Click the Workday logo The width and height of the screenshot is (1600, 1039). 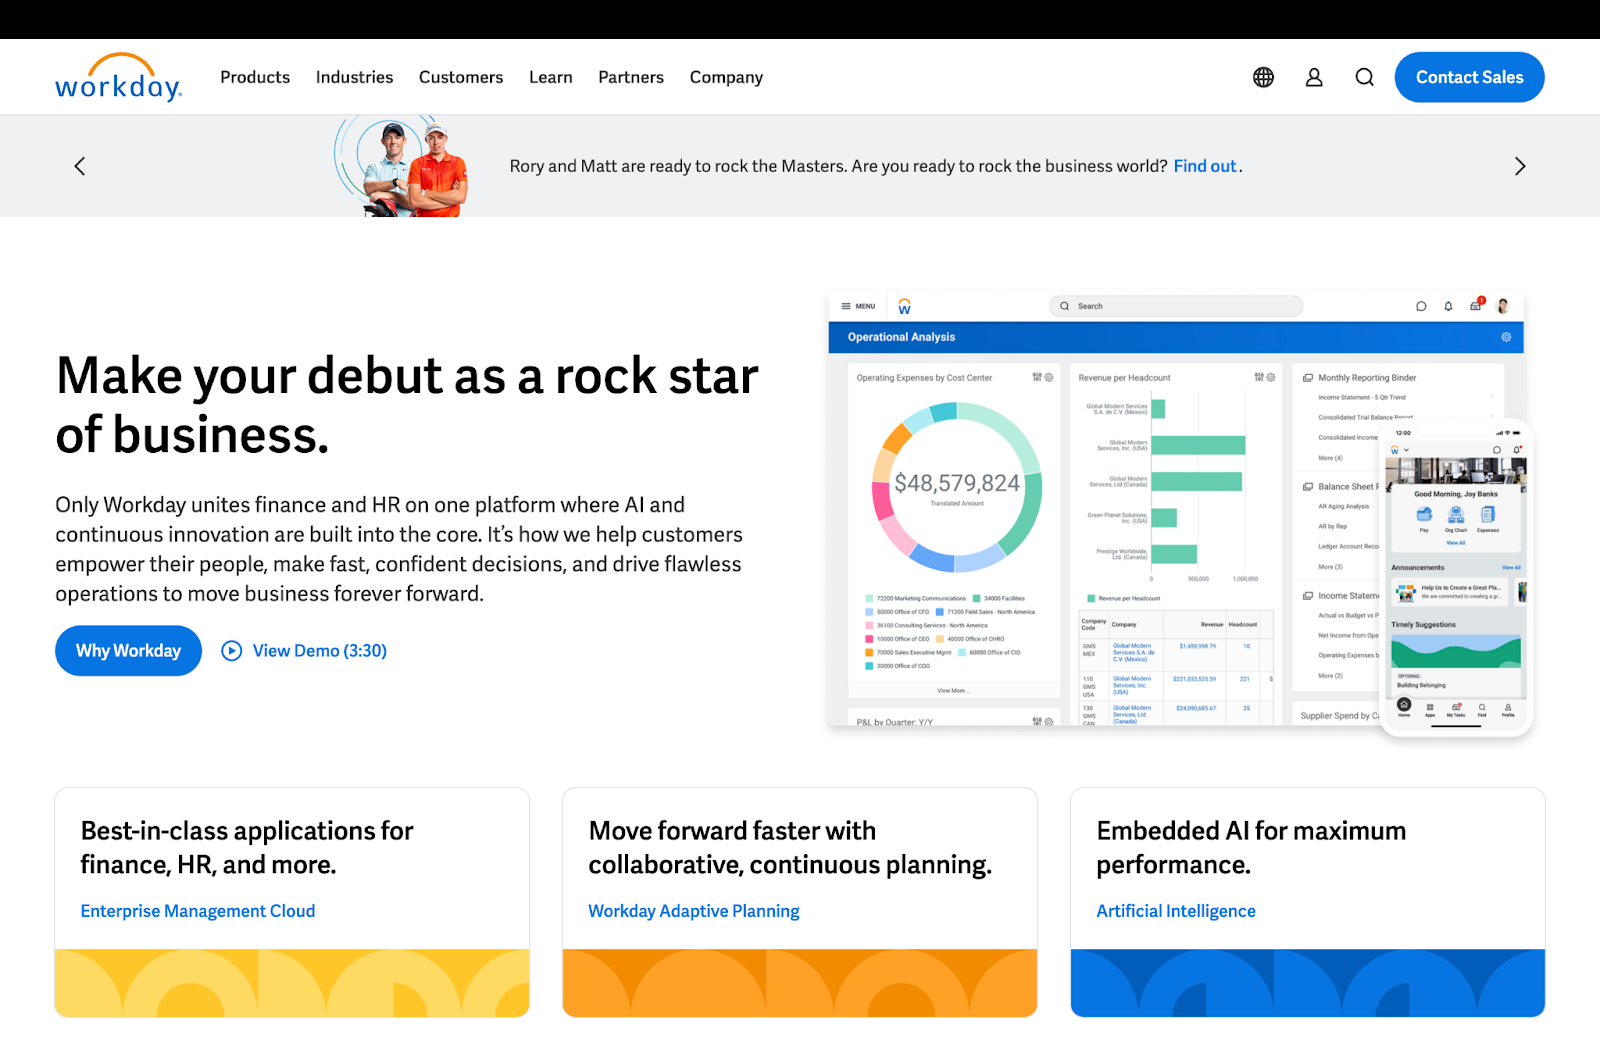pyautogui.click(x=118, y=78)
